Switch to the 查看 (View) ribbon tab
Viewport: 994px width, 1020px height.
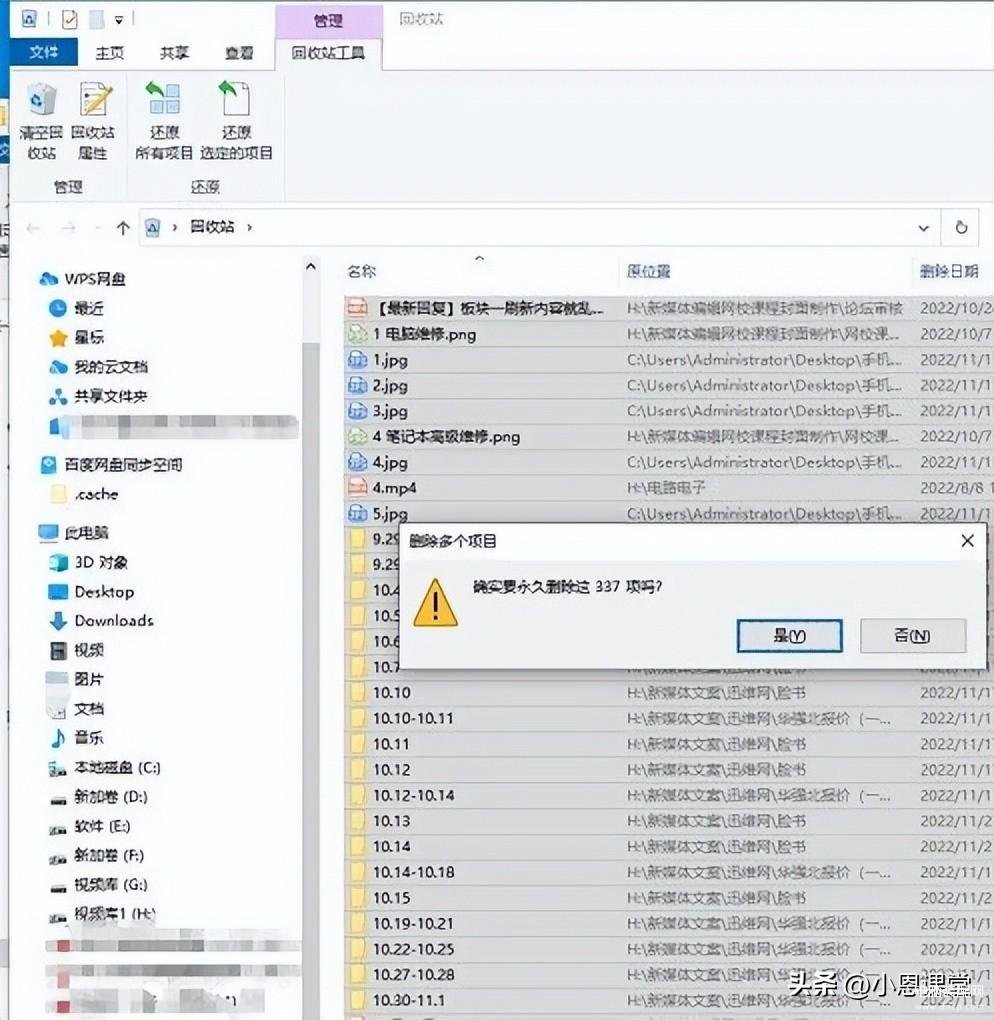239,53
